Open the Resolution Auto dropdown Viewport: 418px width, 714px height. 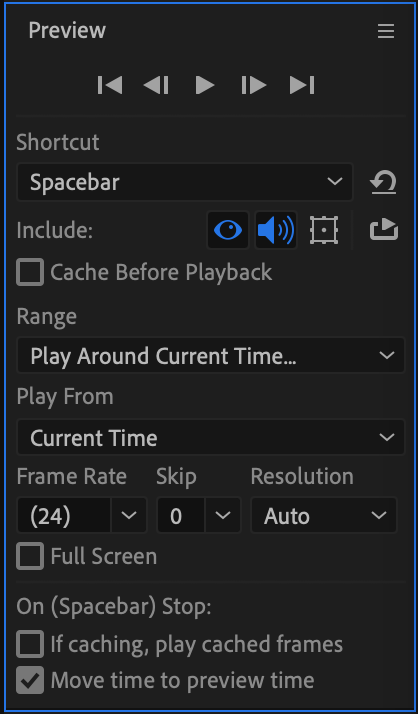coord(324,515)
